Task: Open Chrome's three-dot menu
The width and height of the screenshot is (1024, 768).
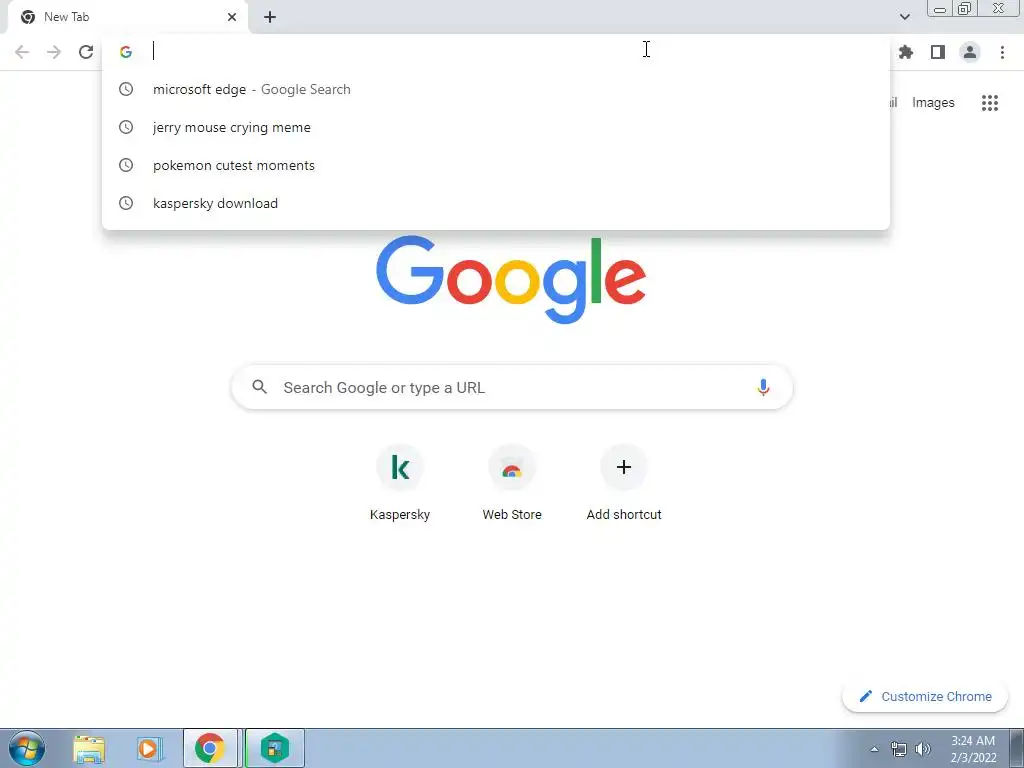Action: tap(1002, 52)
